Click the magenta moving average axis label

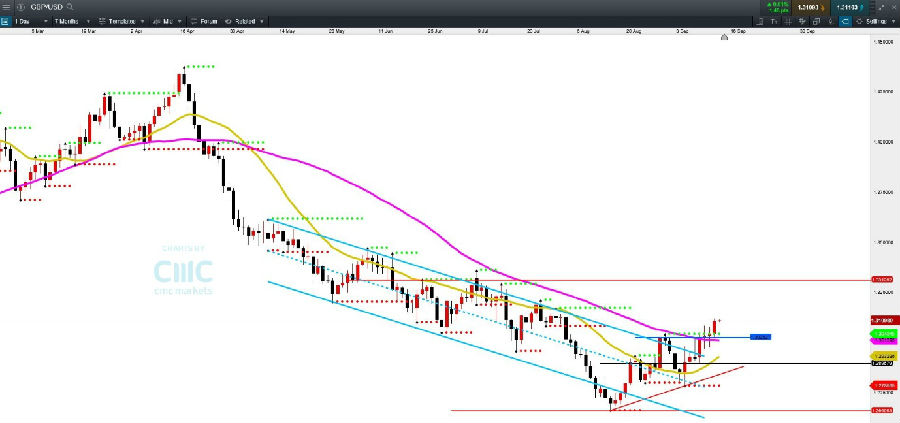tap(884, 340)
